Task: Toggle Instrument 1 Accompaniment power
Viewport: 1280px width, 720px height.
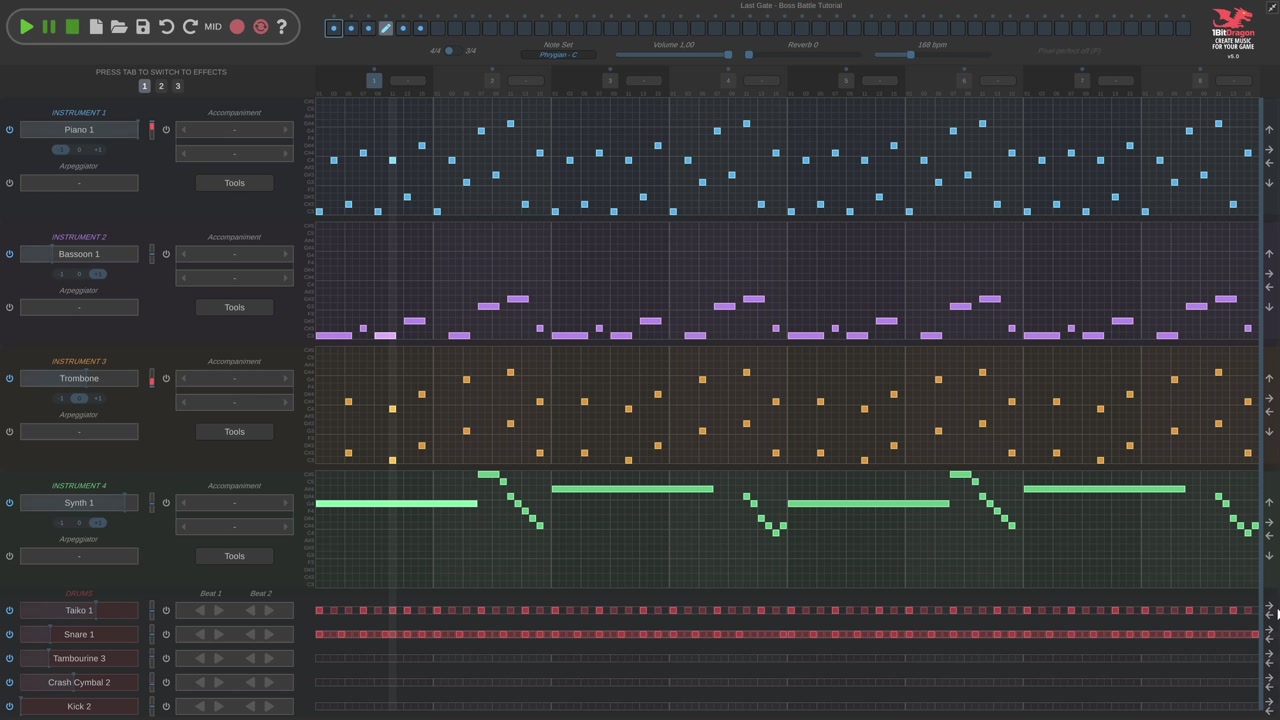Action: pyautogui.click(x=166, y=130)
